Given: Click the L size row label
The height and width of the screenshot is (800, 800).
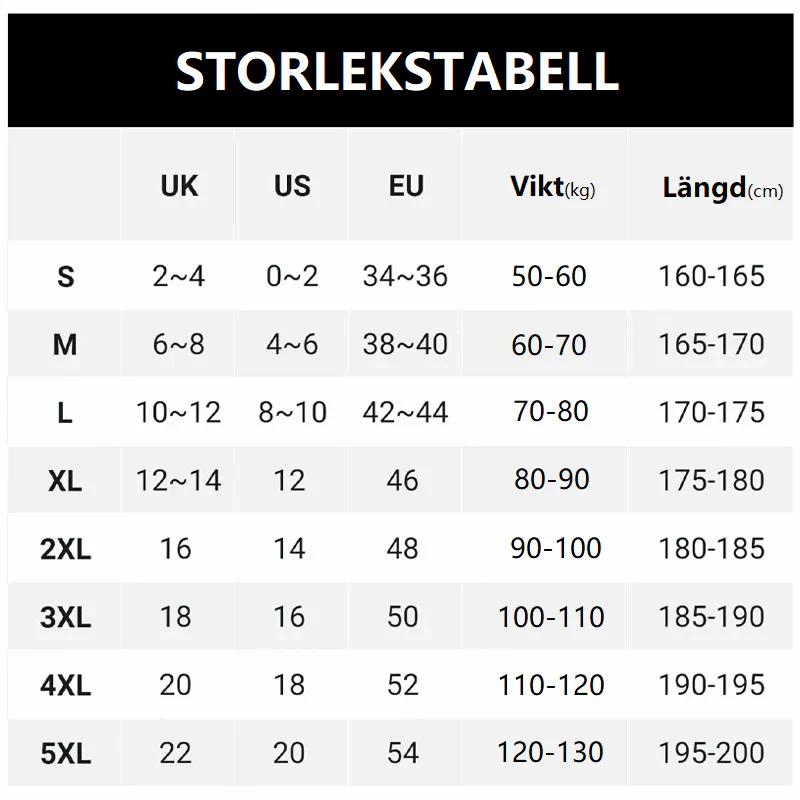Looking at the screenshot, I should pyautogui.click(x=65, y=413).
